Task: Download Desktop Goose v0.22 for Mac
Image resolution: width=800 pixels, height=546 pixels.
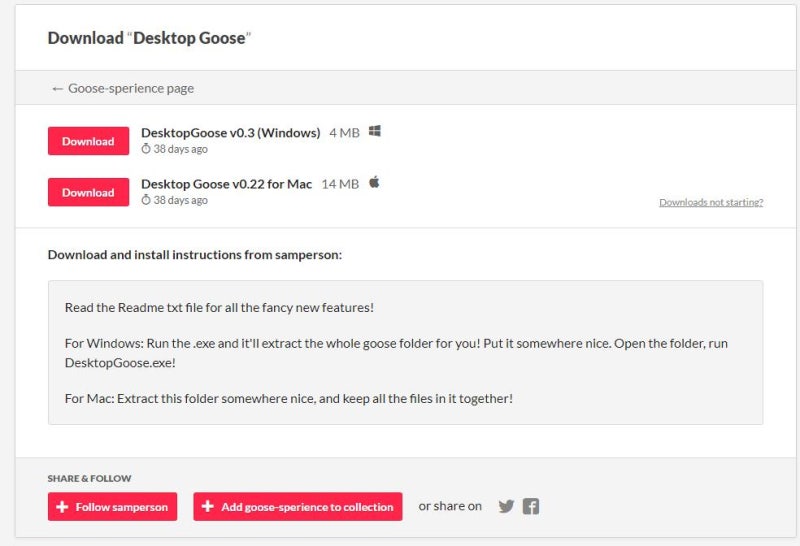Action: (x=88, y=192)
